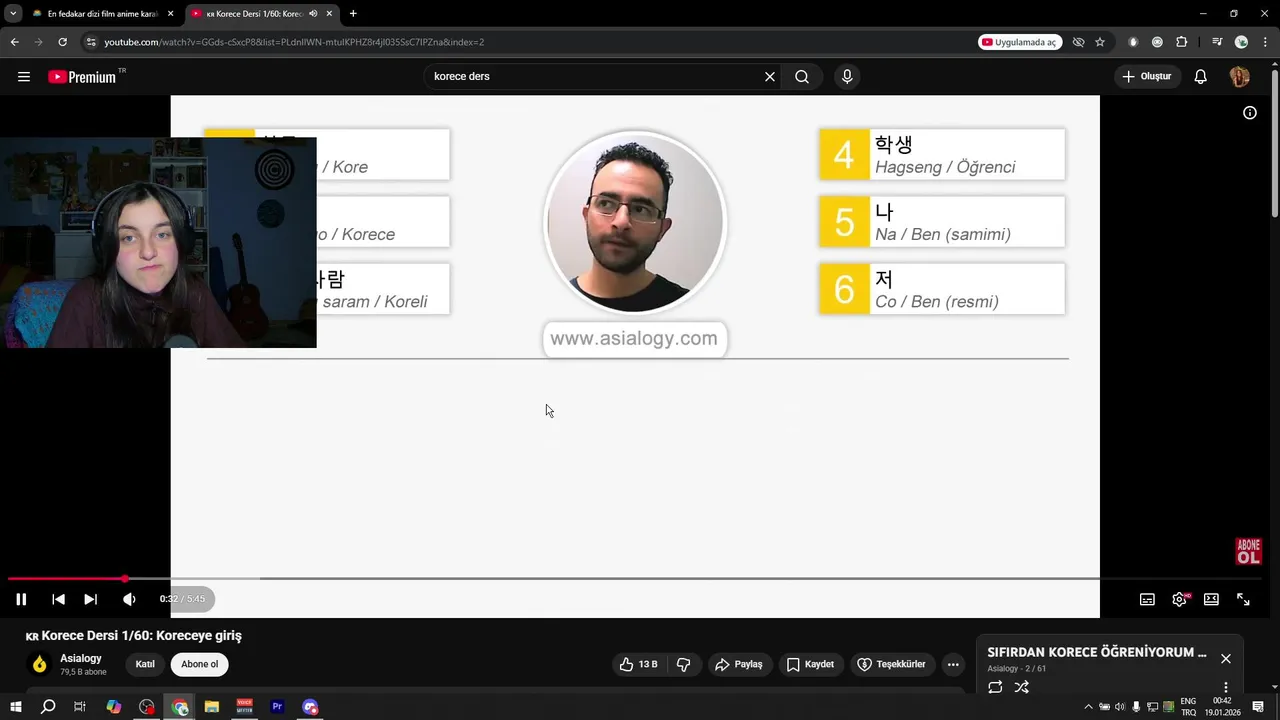This screenshot has width=1280, height=720.
Task: Open the SIFIRDAN KORECE ÖĞRENİYORUM playlist title
Action: (x=1097, y=652)
